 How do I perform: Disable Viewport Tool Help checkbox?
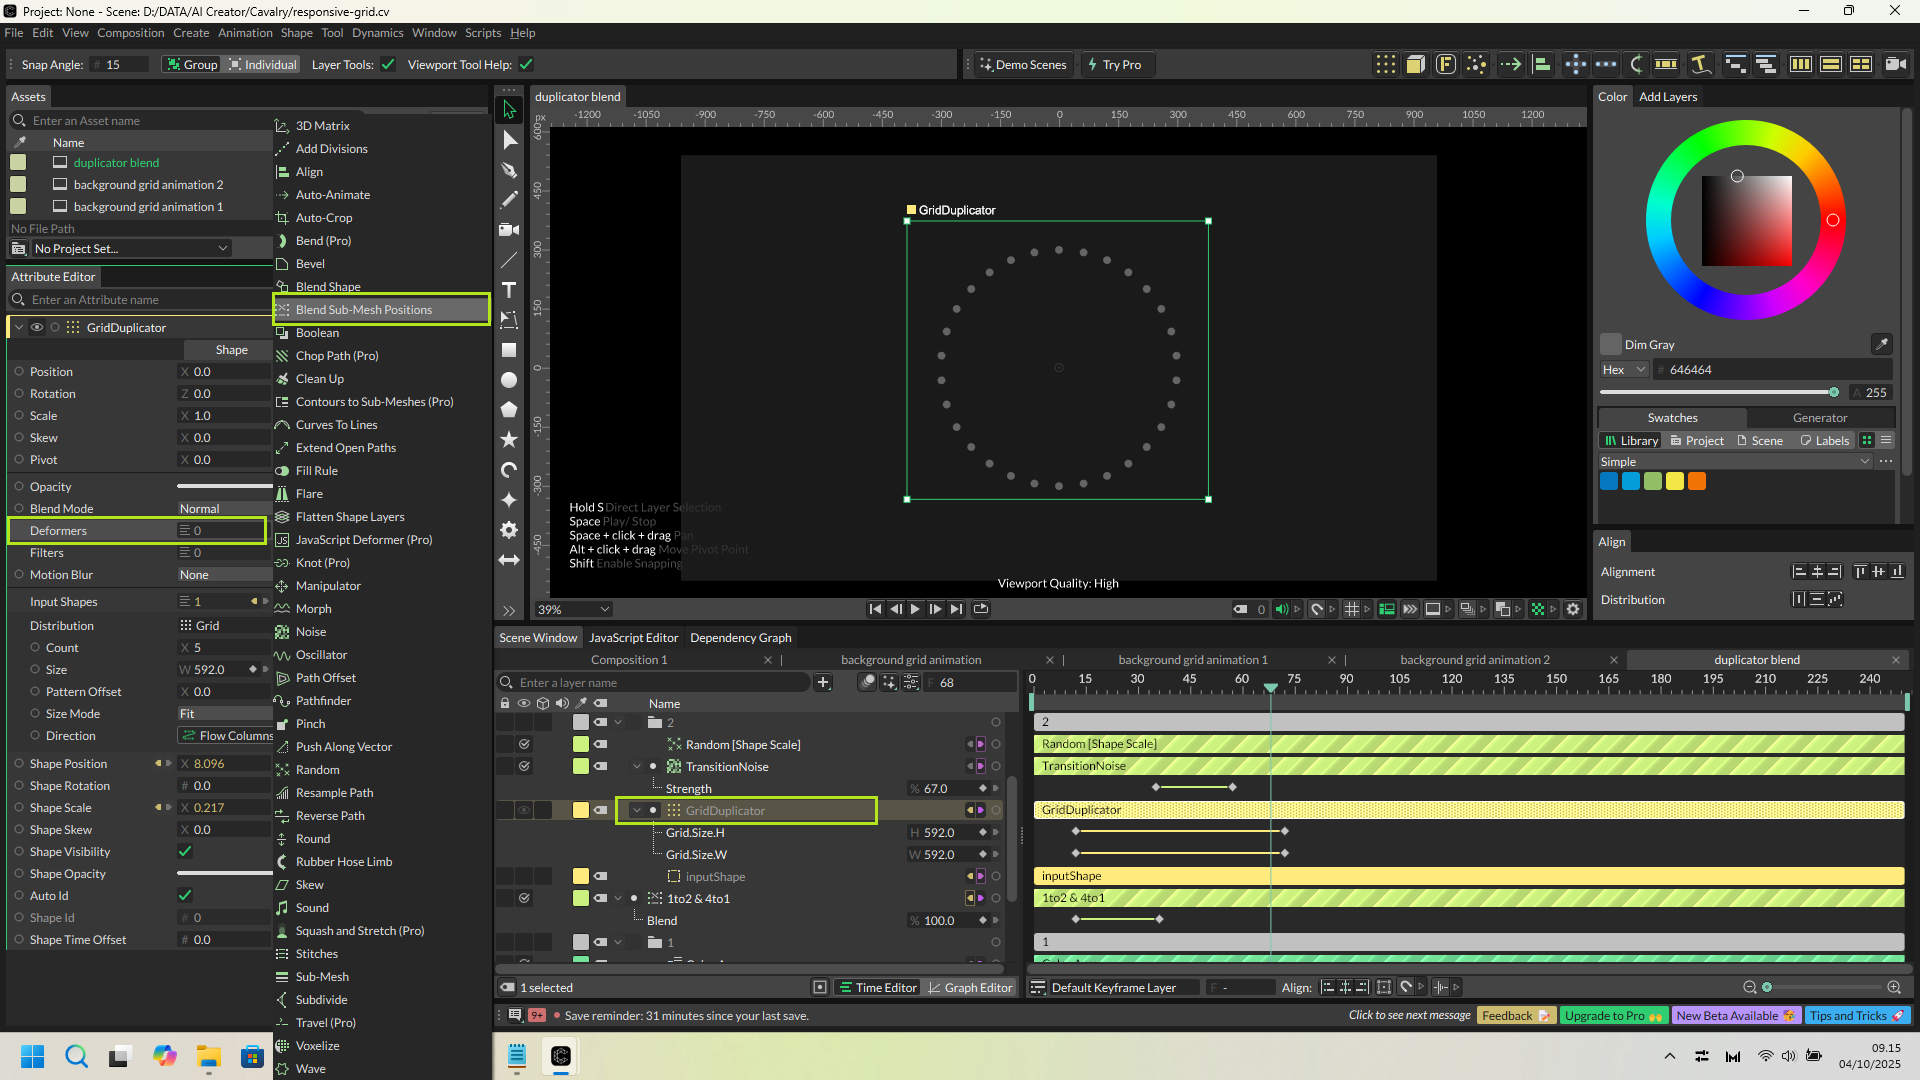[x=526, y=65]
